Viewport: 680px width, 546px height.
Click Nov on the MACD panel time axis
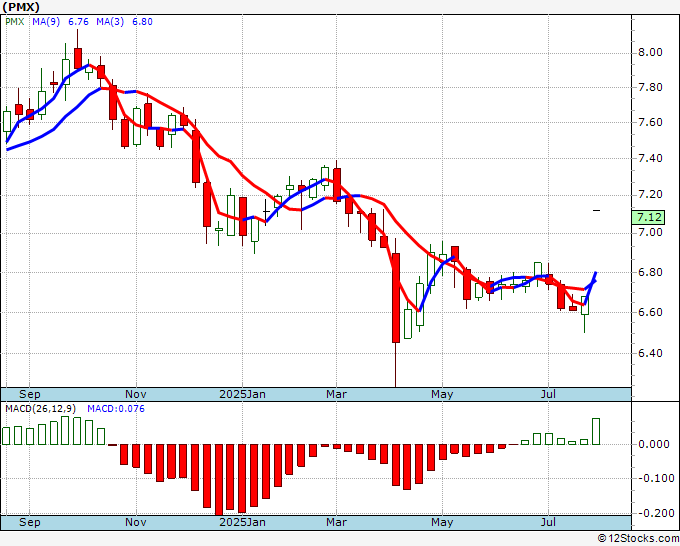click(x=136, y=522)
